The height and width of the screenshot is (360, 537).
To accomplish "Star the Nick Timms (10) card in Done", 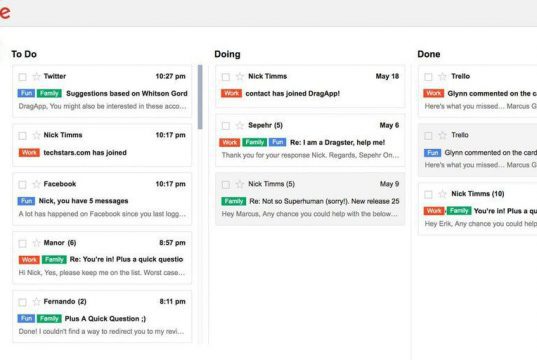I will 442,194.
